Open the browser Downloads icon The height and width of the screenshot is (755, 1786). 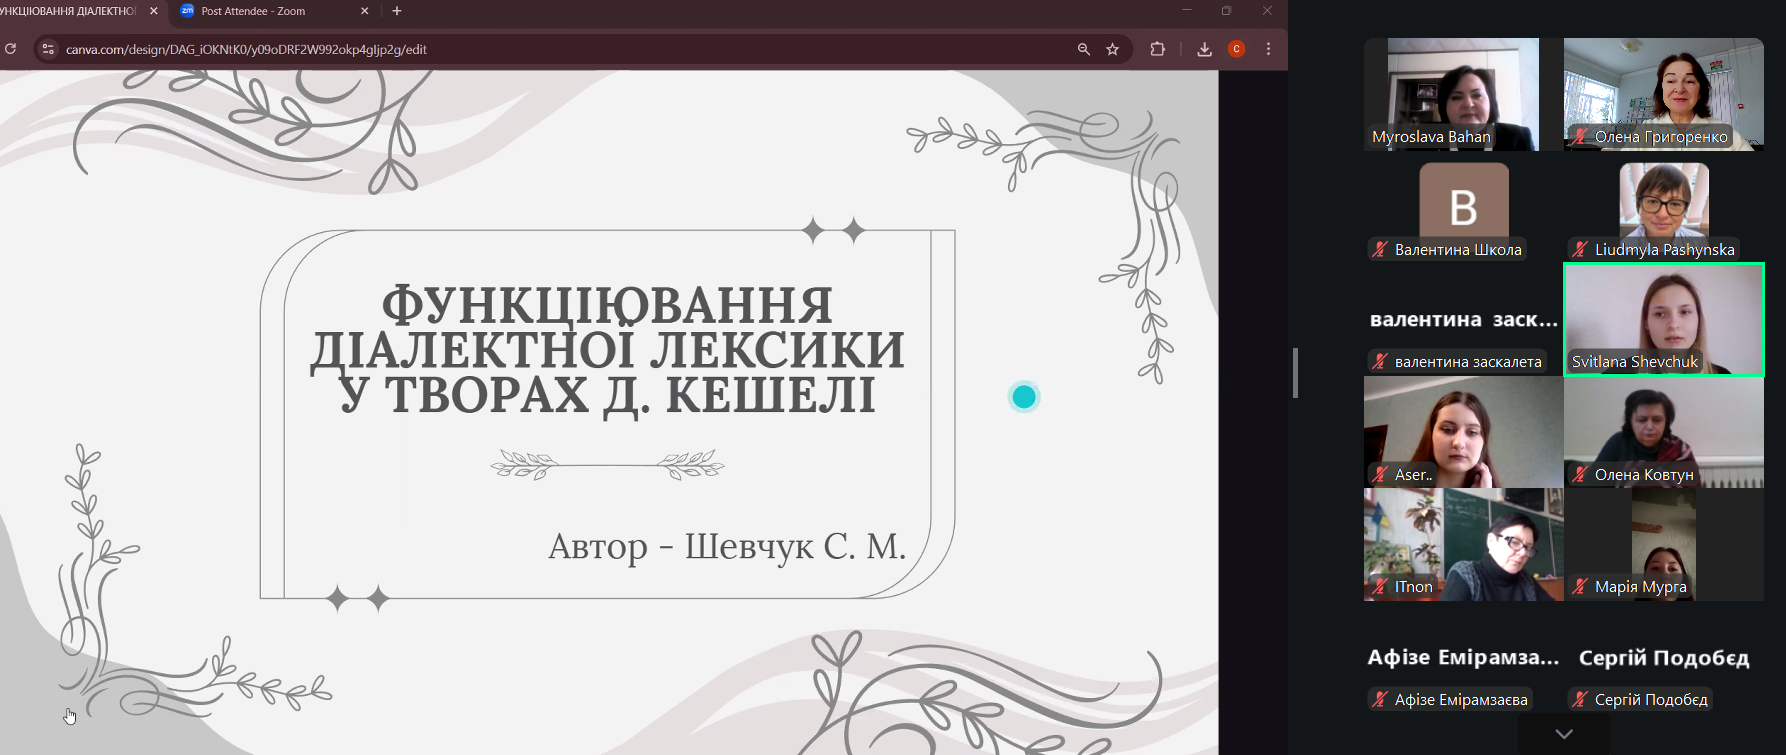[1204, 49]
